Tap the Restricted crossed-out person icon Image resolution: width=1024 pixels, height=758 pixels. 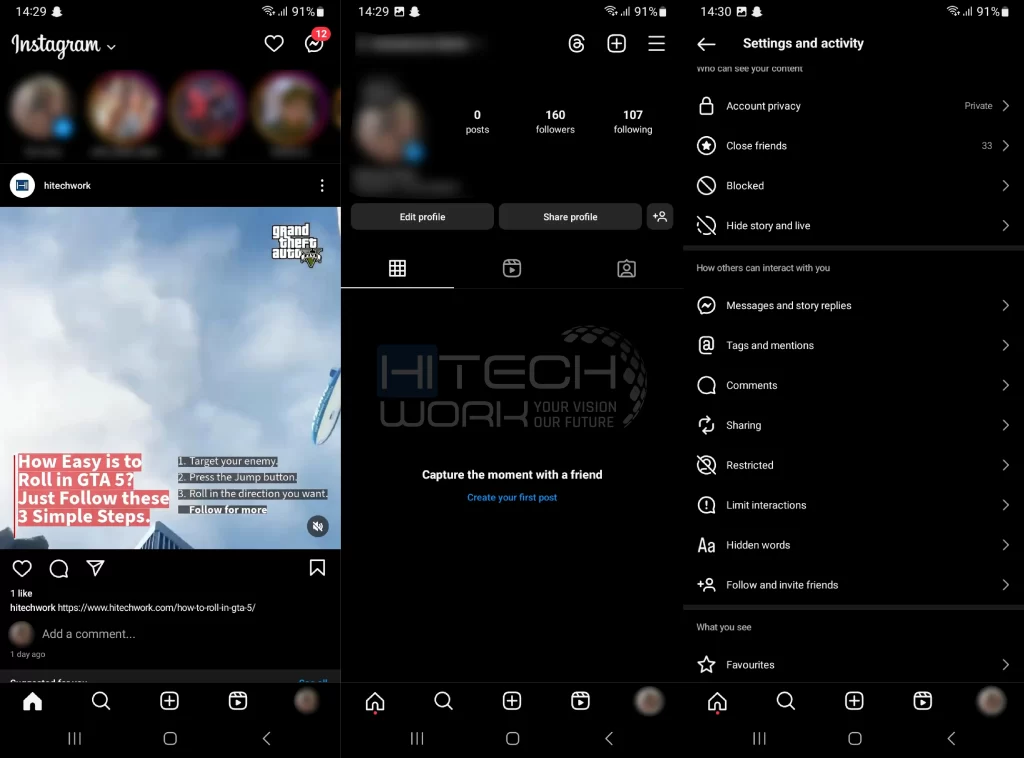(x=706, y=465)
